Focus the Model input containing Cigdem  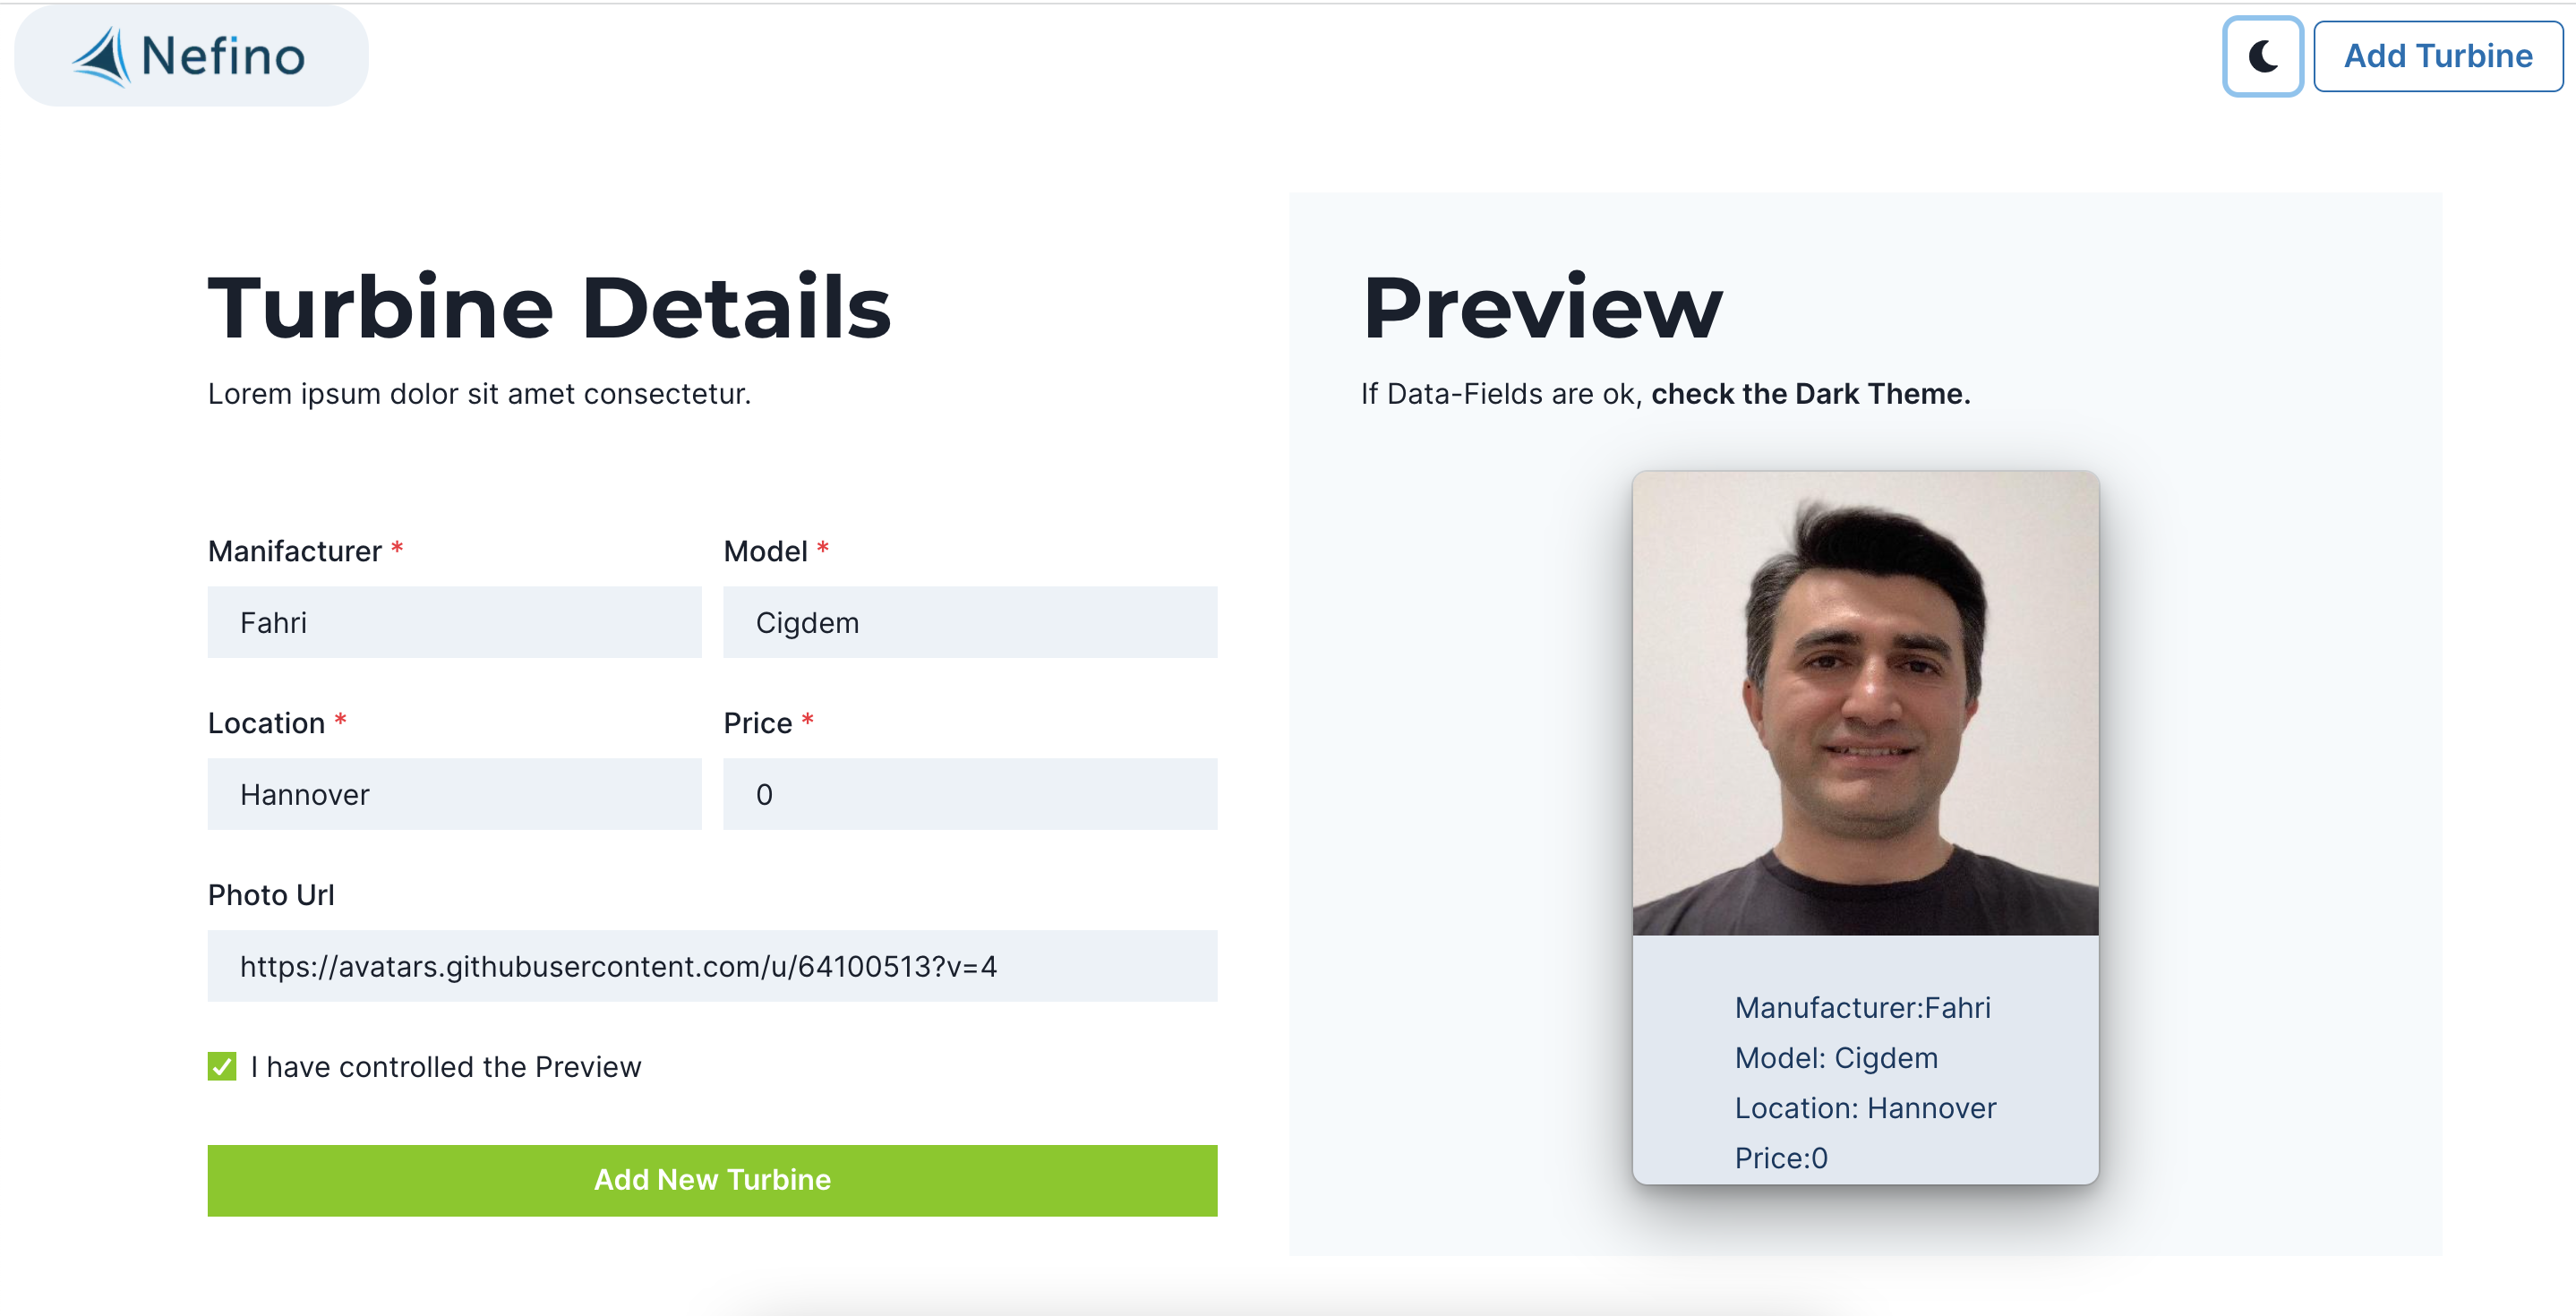pyautogui.click(x=969, y=622)
